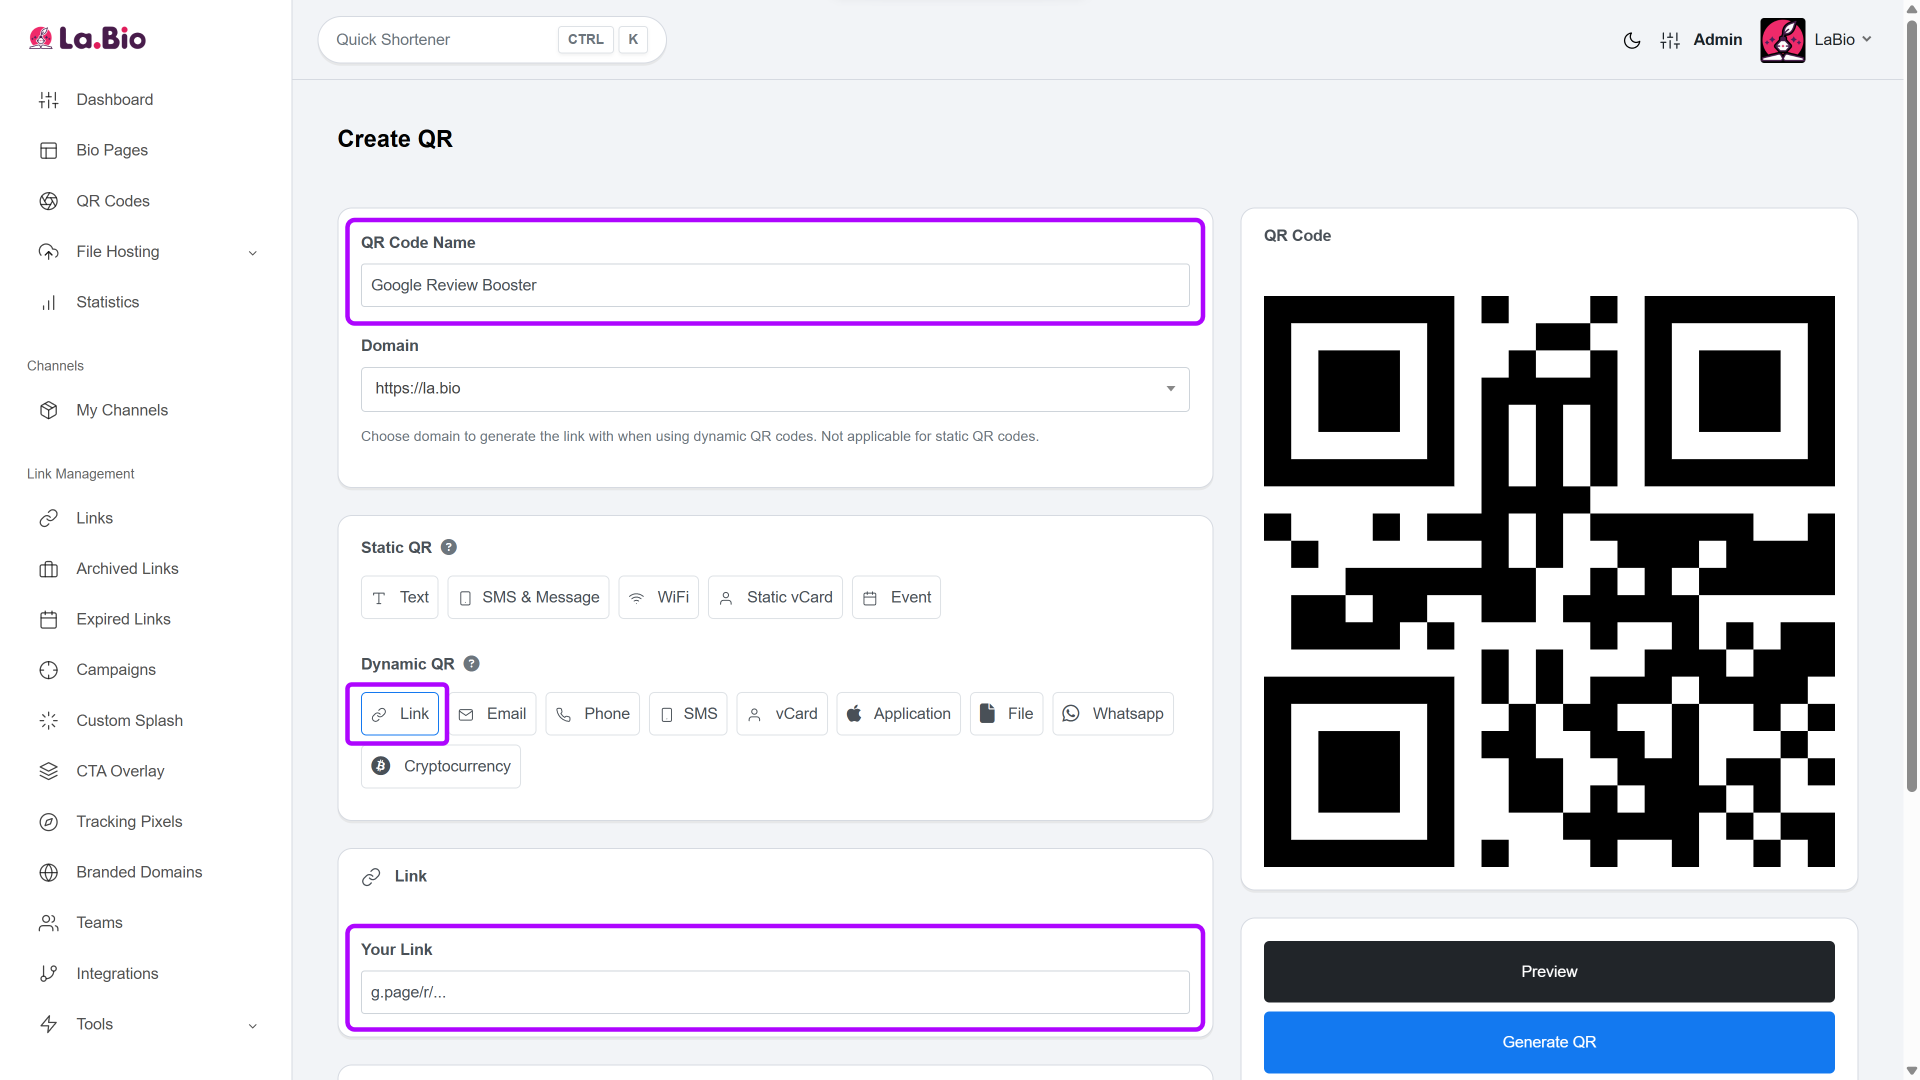Open the Domain dropdown

pyautogui.click(x=774, y=389)
